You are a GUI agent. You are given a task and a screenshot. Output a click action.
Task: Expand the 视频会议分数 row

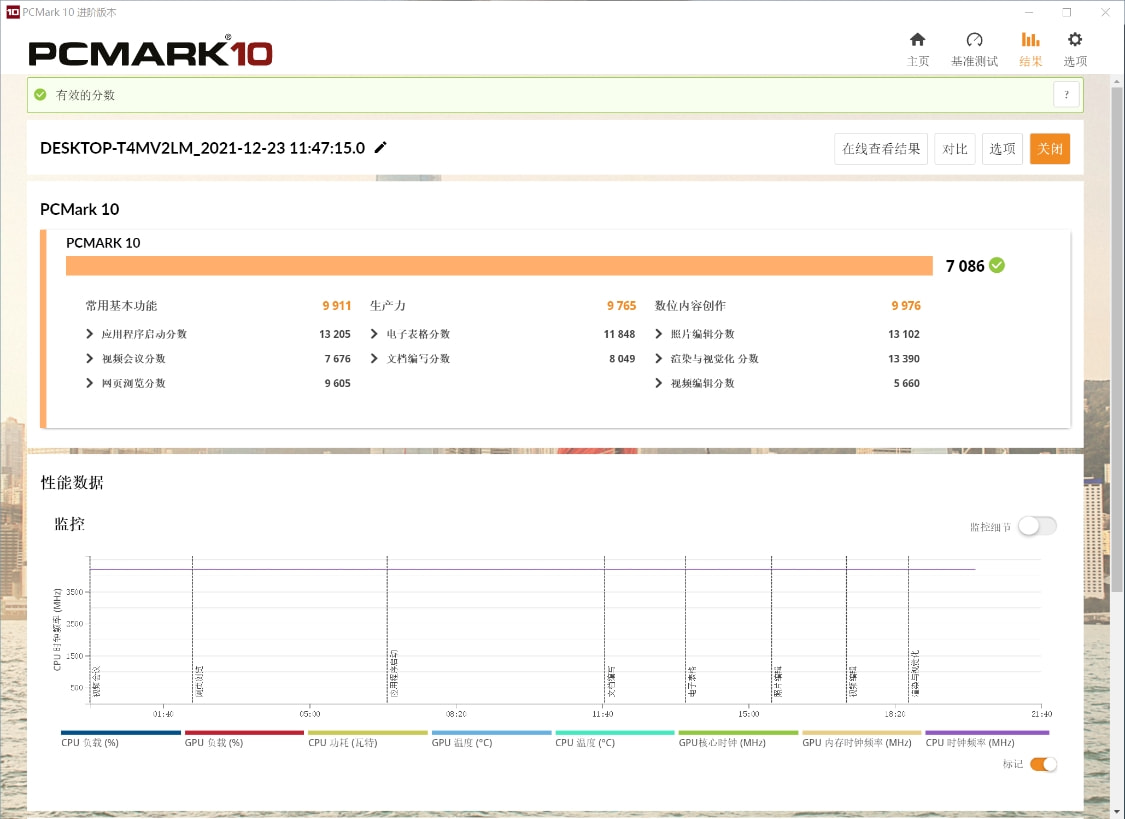click(92, 359)
